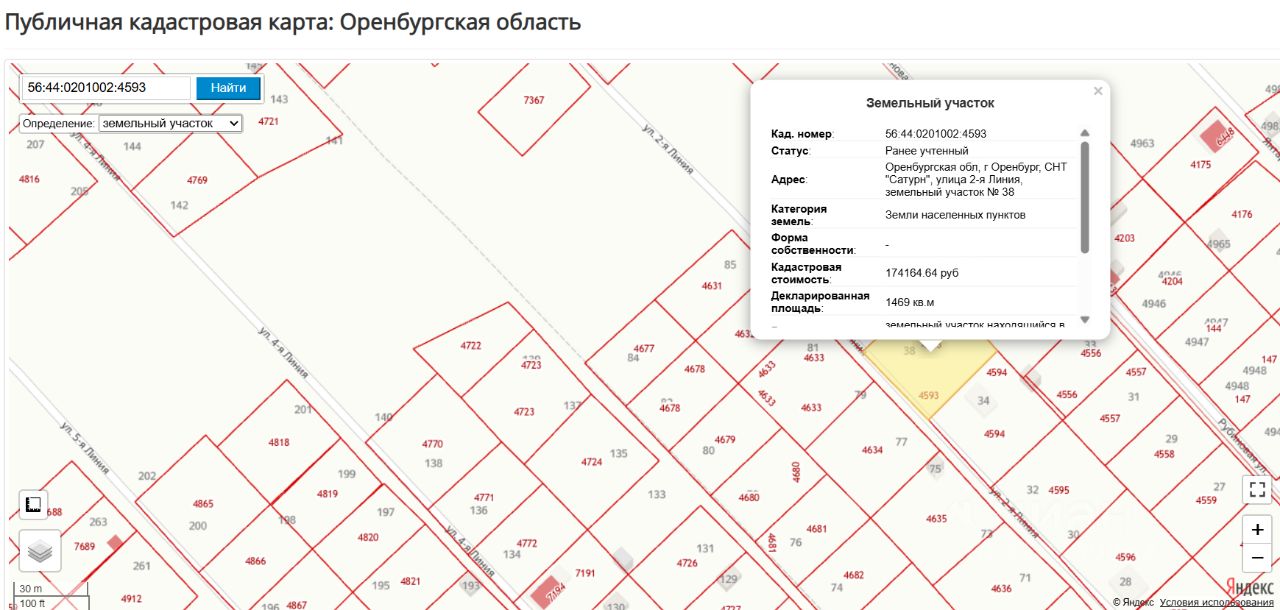This screenshot has height=610, width=1280.
Task: Click the Яндекс logo
Action: (x=1250, y=588)
